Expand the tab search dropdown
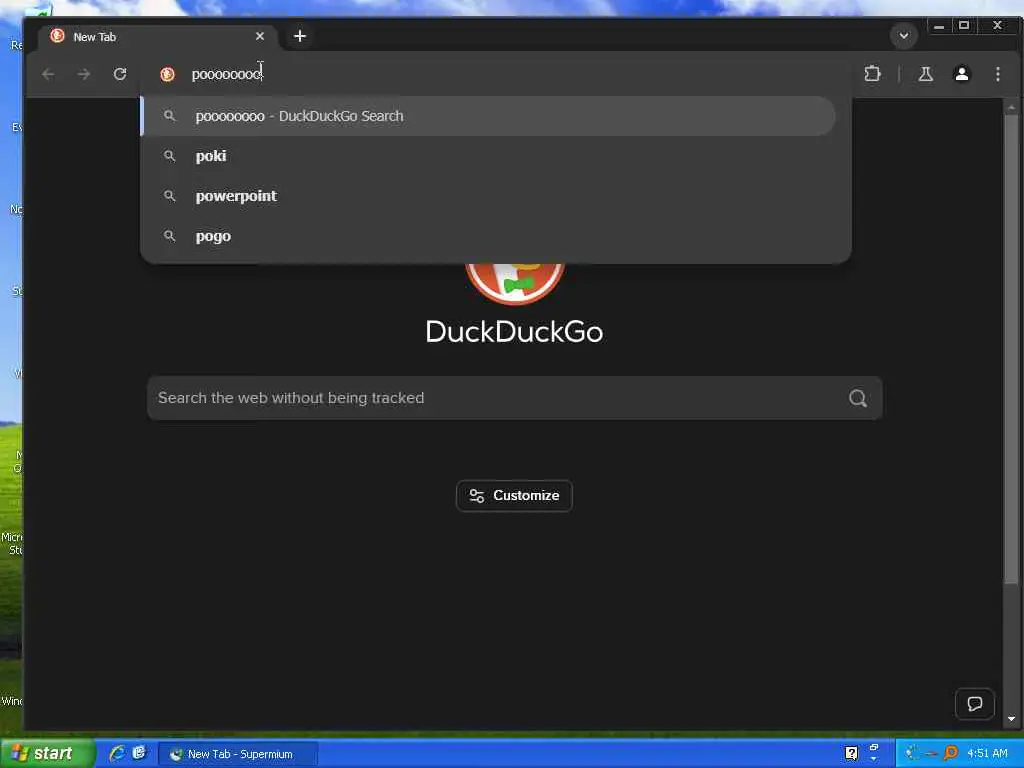This screenshot has height=768, width=1024. (904, 35)
